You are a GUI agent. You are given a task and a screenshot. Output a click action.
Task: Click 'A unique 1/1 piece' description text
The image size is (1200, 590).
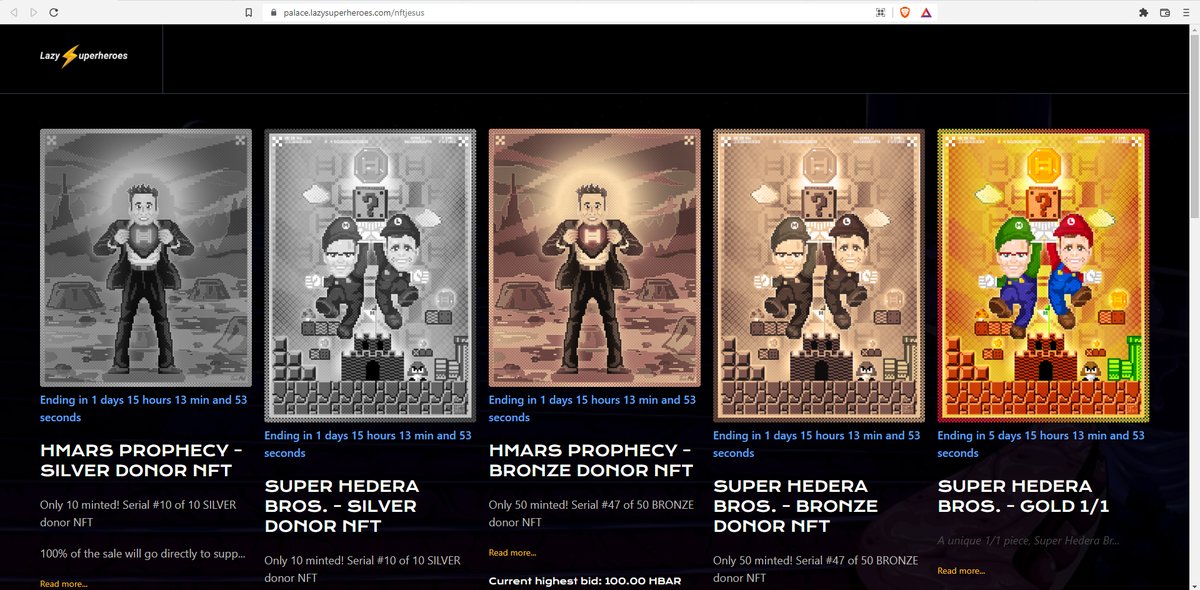click(x=1028, y=540)
